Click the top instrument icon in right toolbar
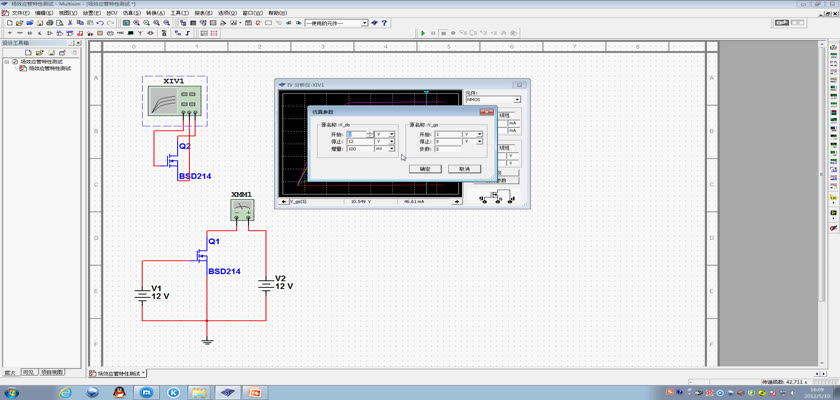This screenshot has height=400, width=840. point(834,48)
